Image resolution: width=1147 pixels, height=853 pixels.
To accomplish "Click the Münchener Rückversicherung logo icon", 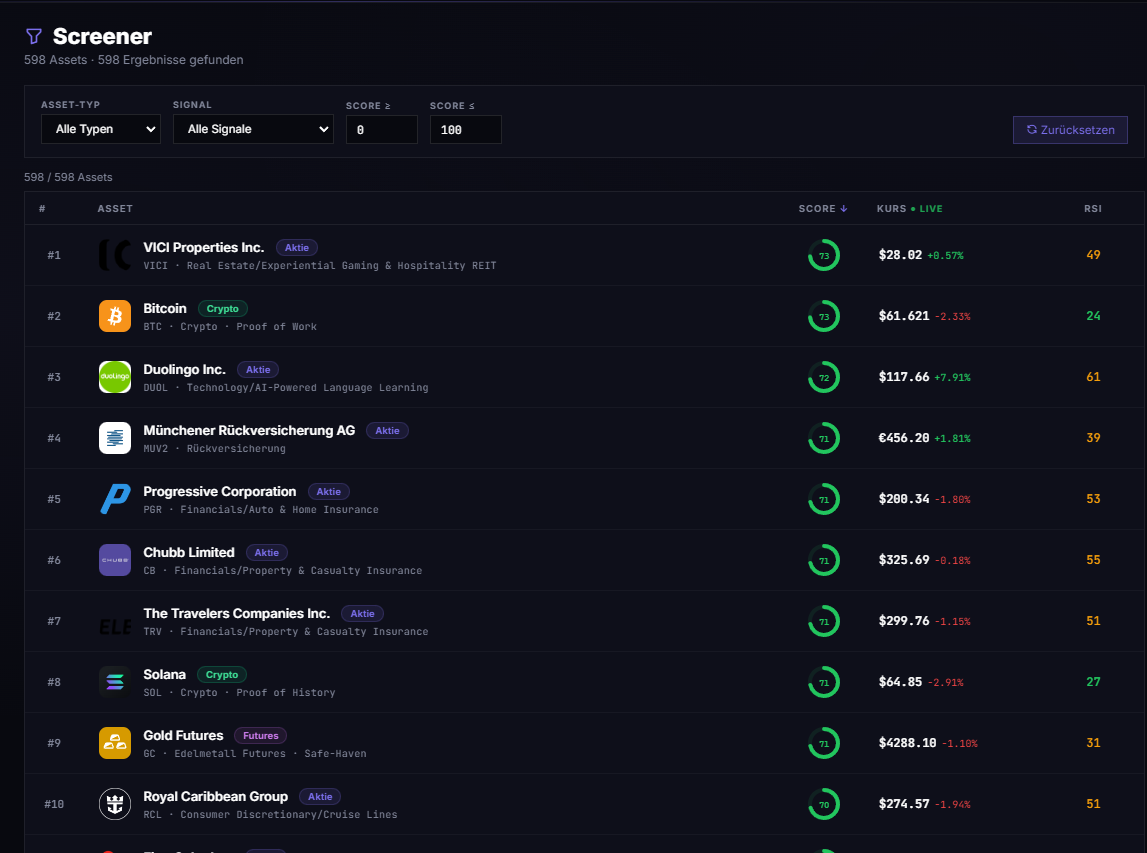I will [115, 438].
